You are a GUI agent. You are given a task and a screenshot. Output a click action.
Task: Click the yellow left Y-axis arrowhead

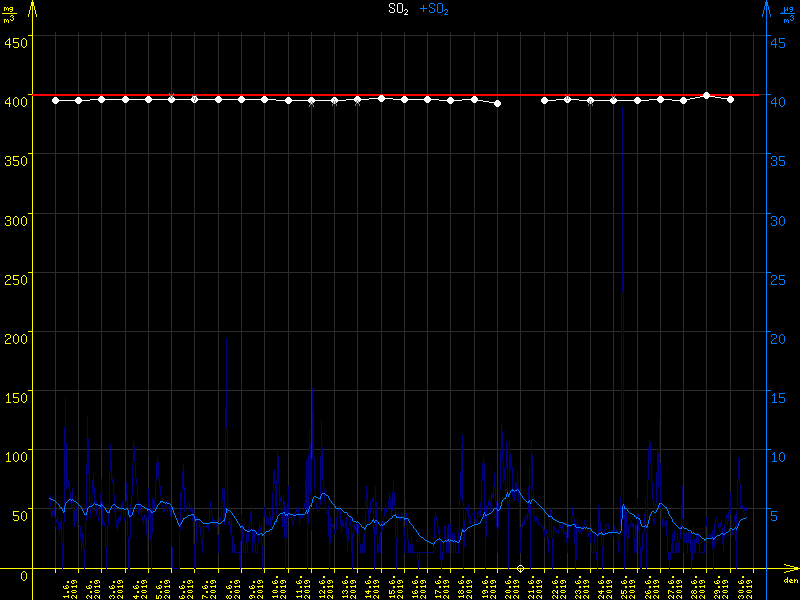coord(33,8)
